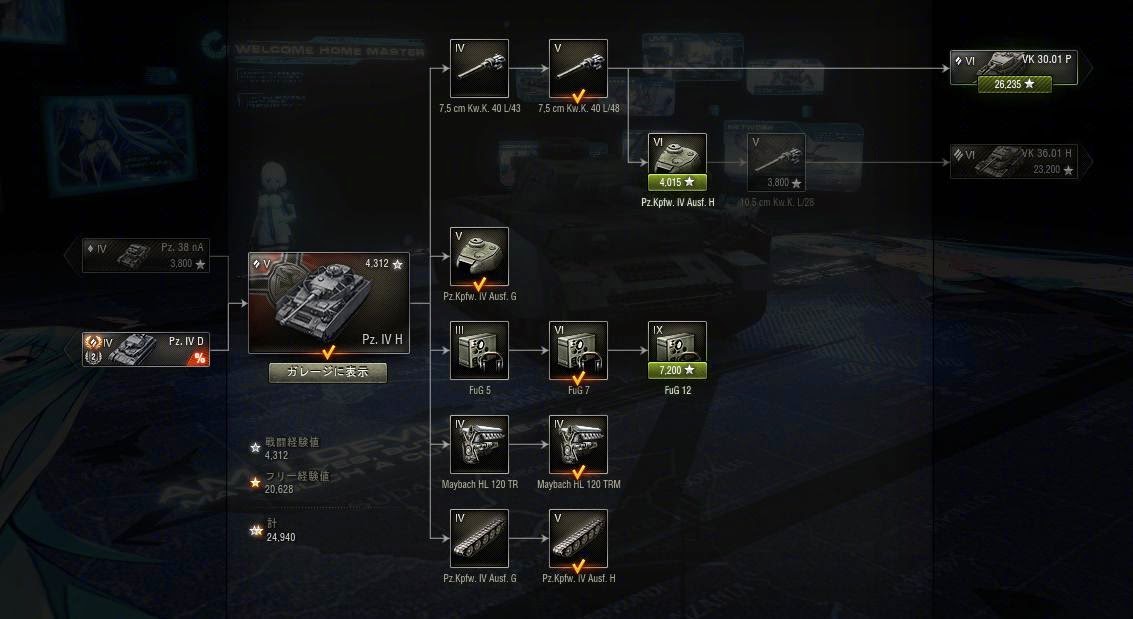The height and width of the screenshot is (619, 1133).
Task: Select the Pz.Kpfw. IV Ausf. G turret icon
Action: tap(479, 256)
